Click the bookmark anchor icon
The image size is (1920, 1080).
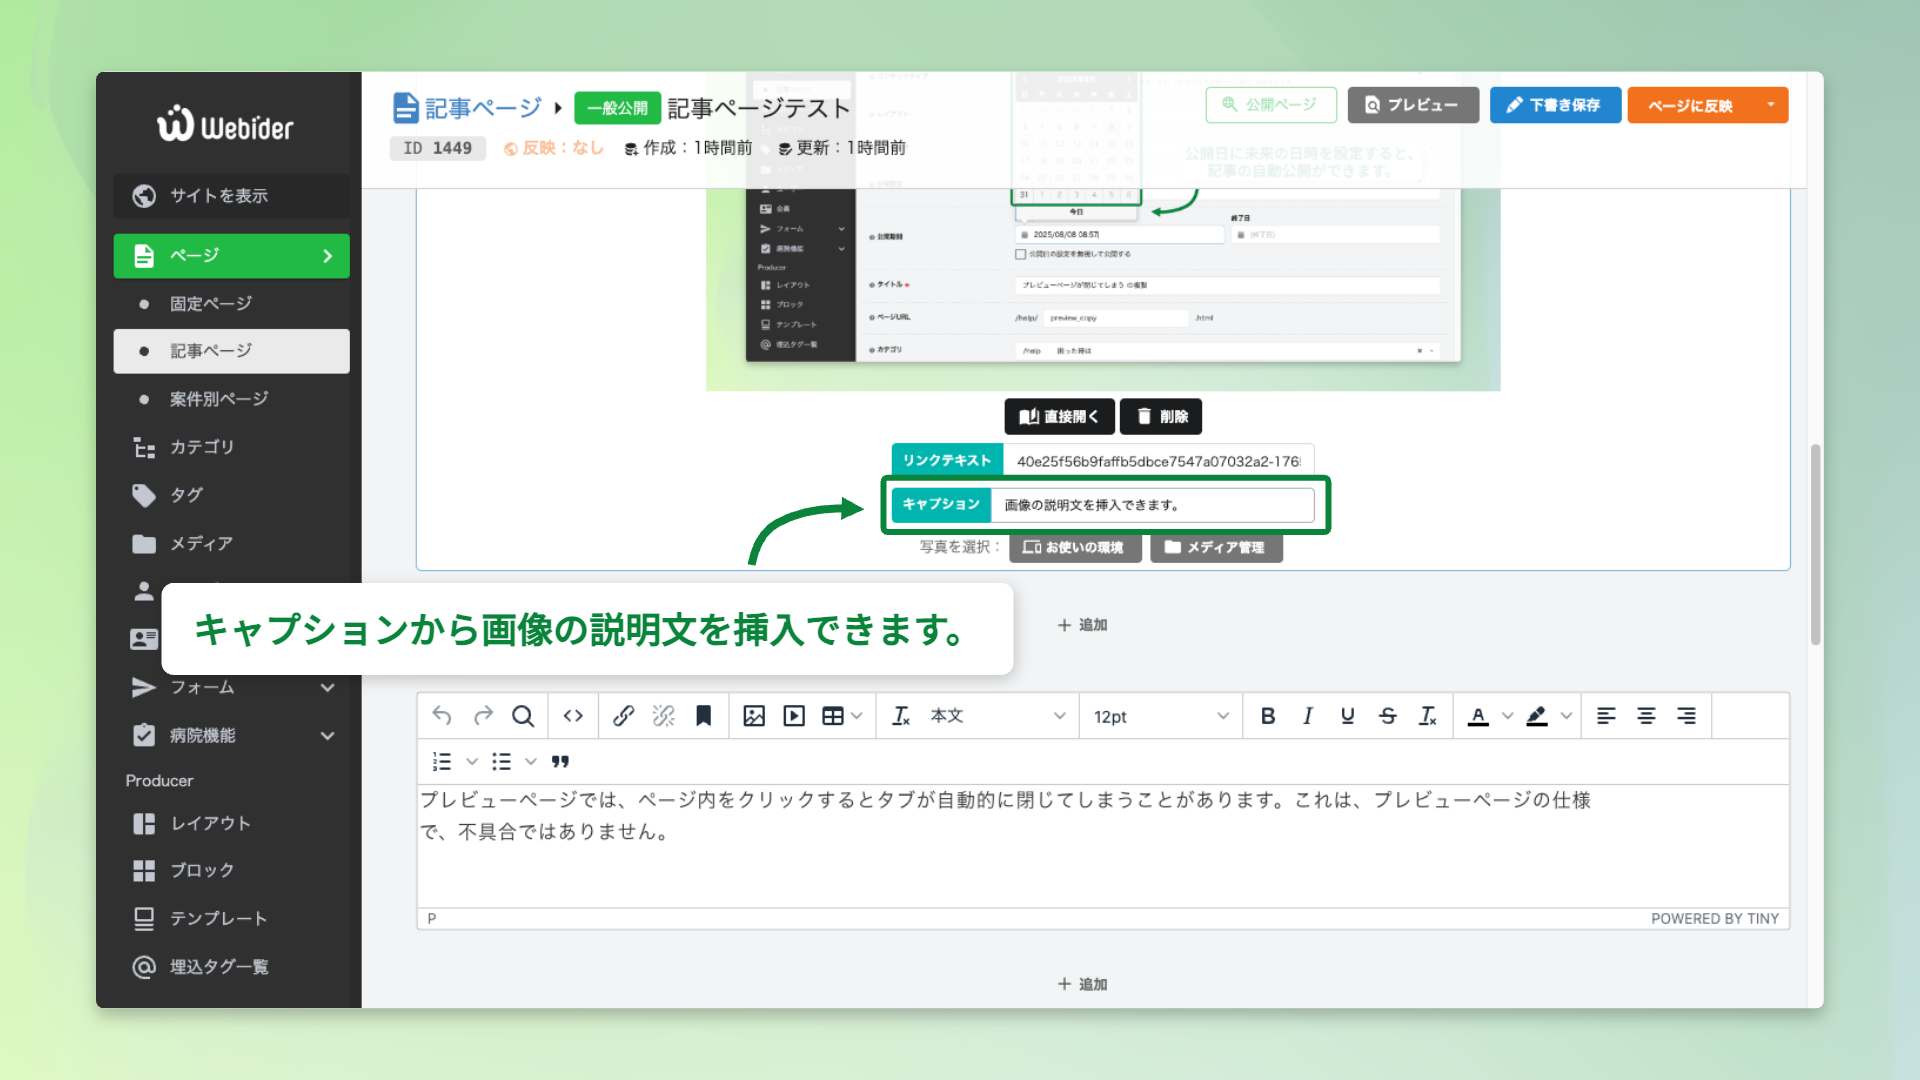point(703,716)
